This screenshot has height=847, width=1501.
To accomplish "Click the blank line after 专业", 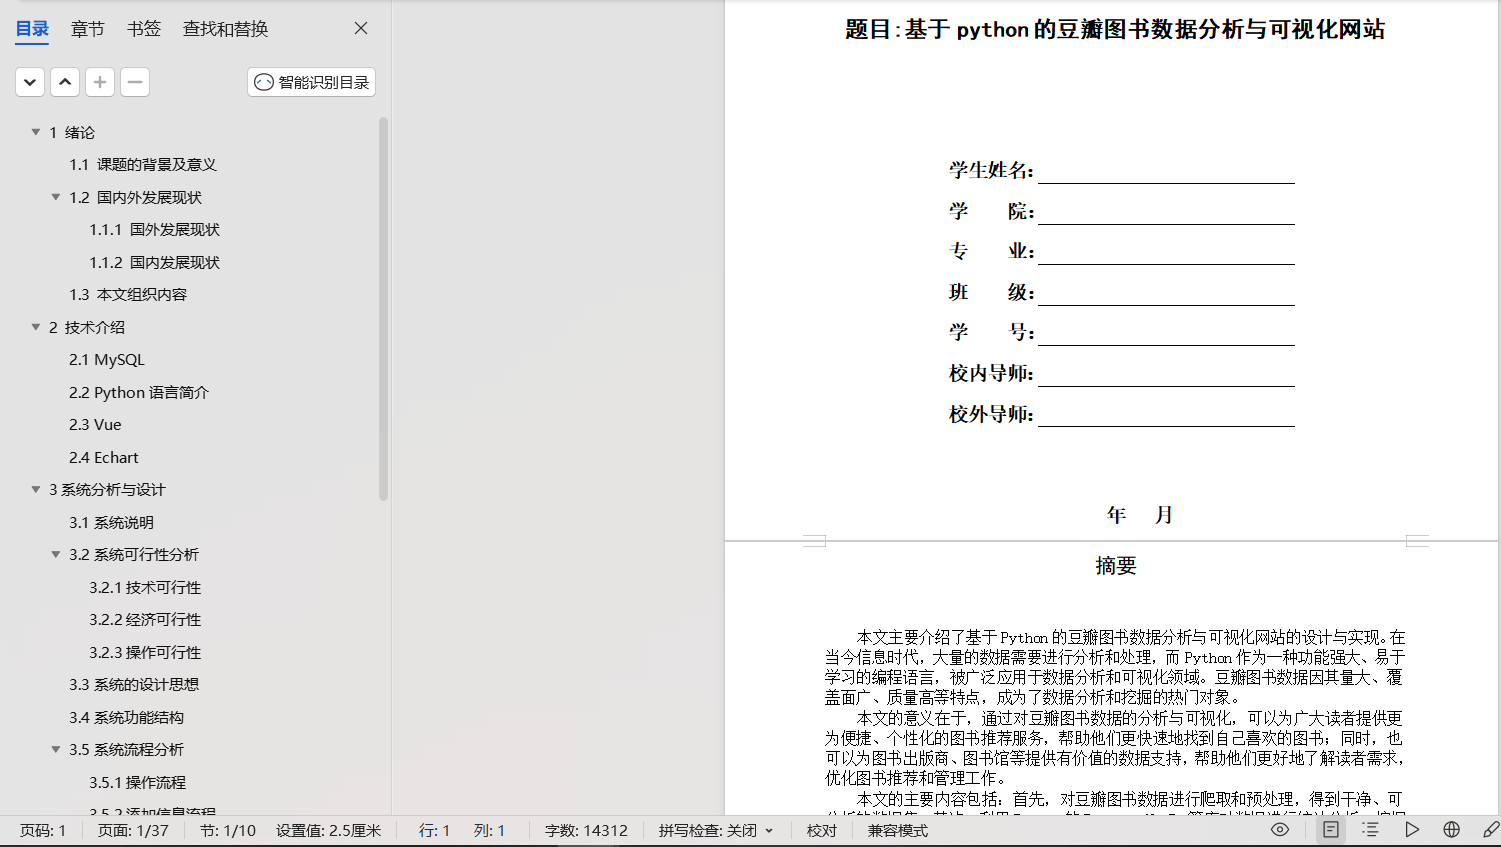I will click(1166, 252).
